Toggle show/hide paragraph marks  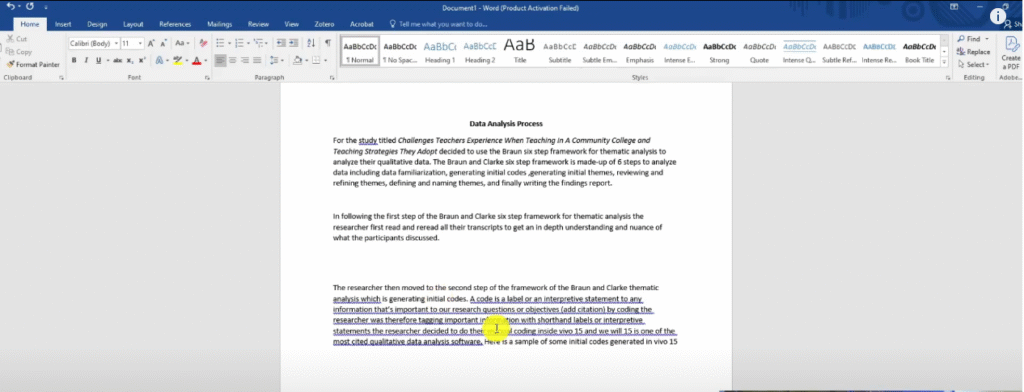coord(328,43)
